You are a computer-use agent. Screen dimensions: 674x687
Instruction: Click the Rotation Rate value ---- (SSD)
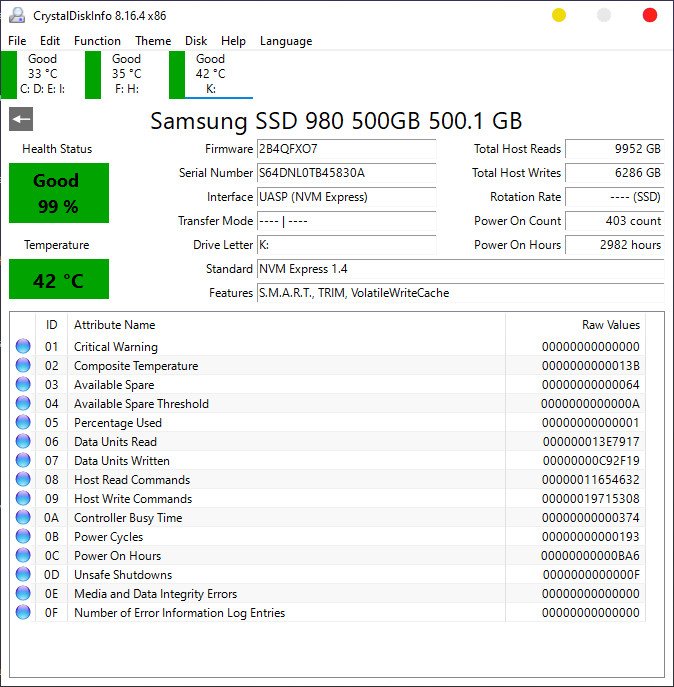coord(615,197)
